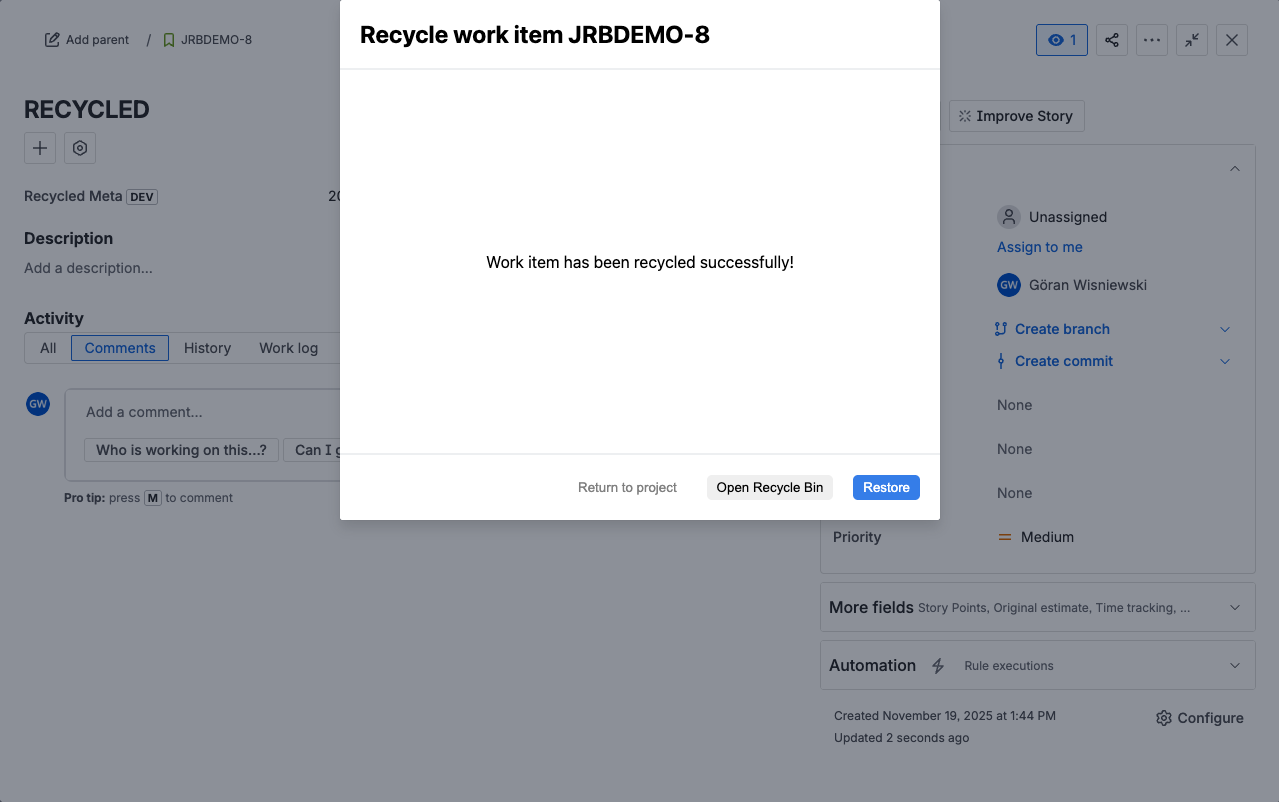Image resolution: width=1279 pixels, height=802 pixels.
Task: Click the Add a comment field
Action: (x=200, y=412)
